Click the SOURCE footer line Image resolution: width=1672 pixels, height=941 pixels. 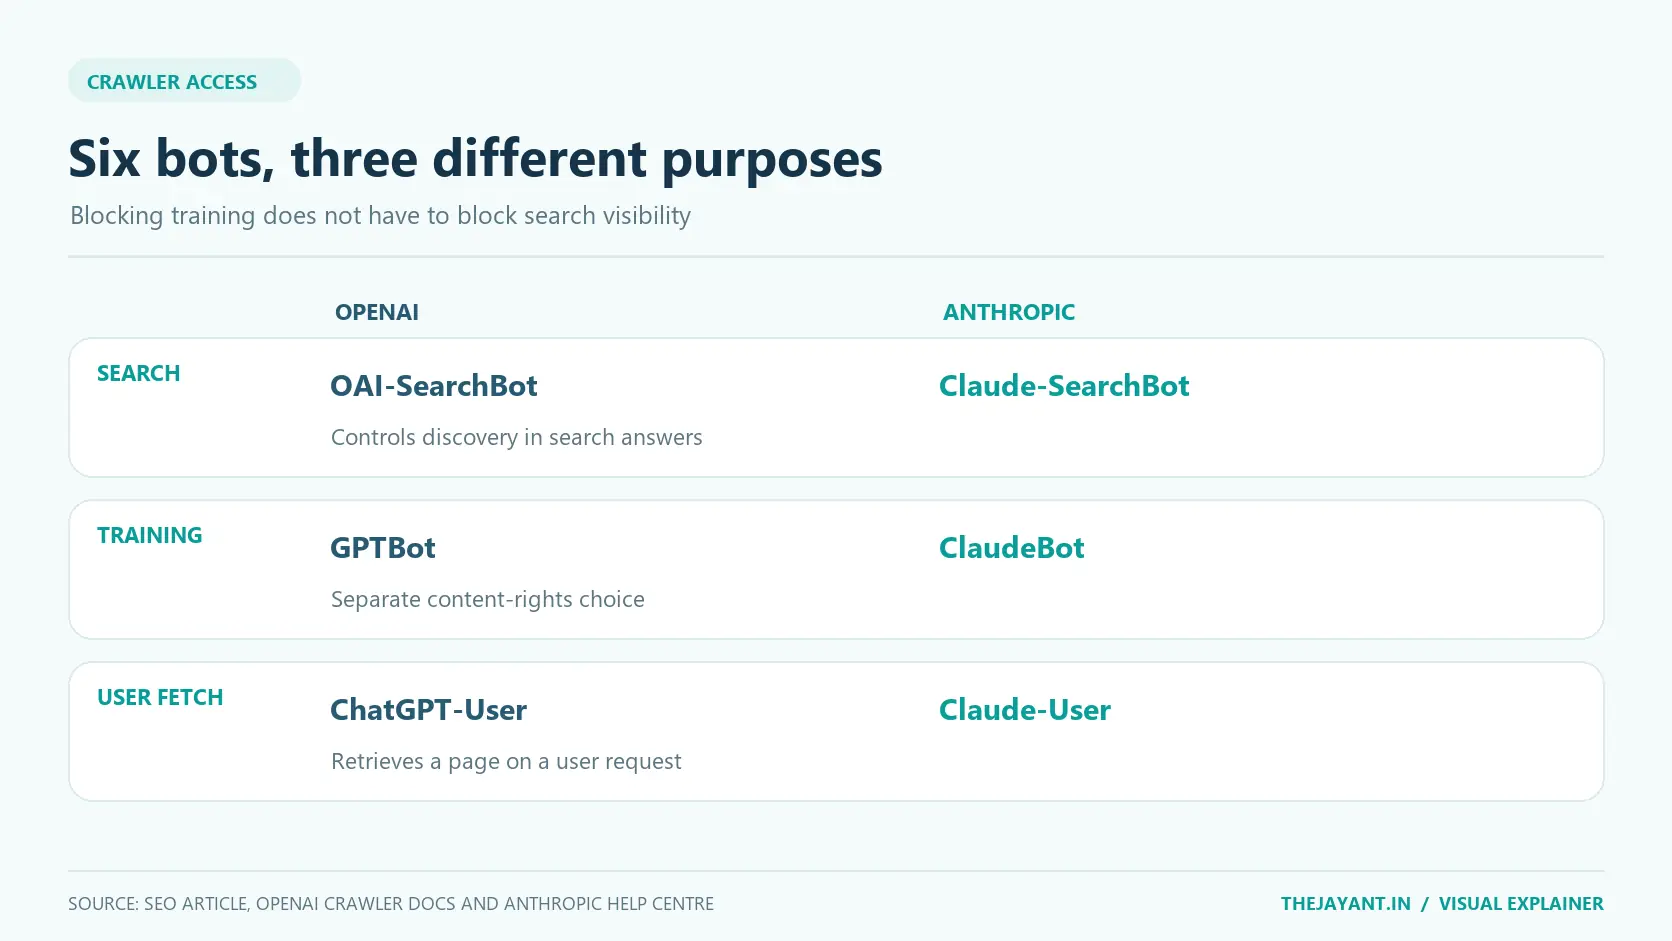(391, 904)
